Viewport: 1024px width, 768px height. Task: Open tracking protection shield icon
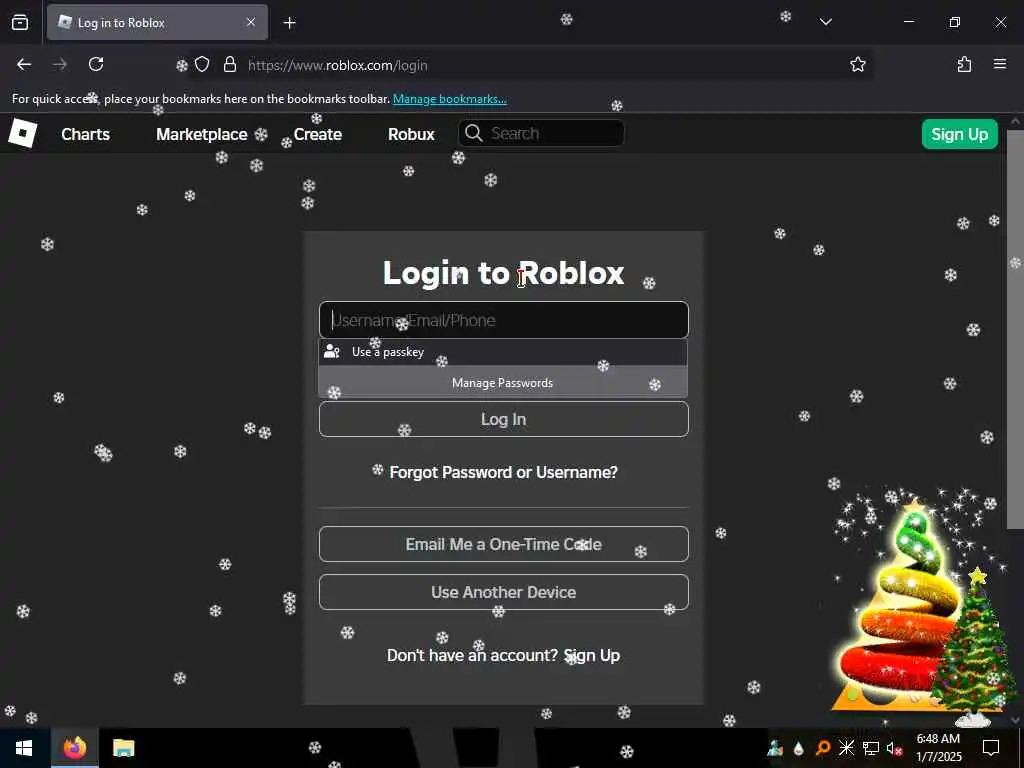coord(202,65)
